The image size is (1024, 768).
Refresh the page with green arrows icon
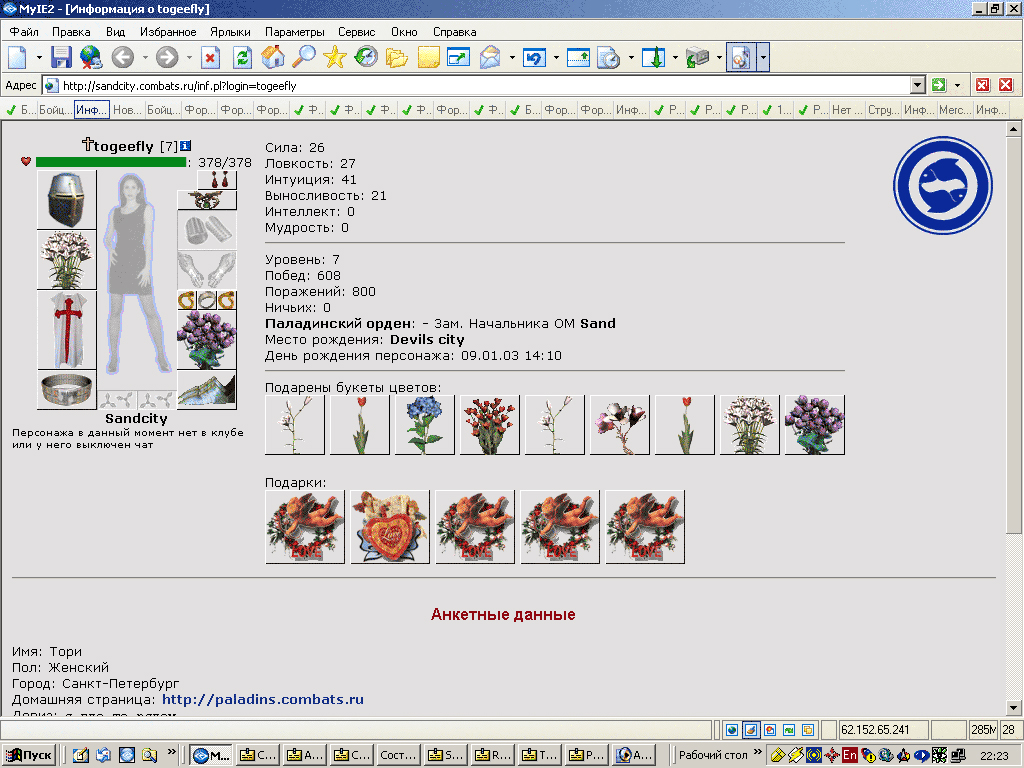(242, 57)
